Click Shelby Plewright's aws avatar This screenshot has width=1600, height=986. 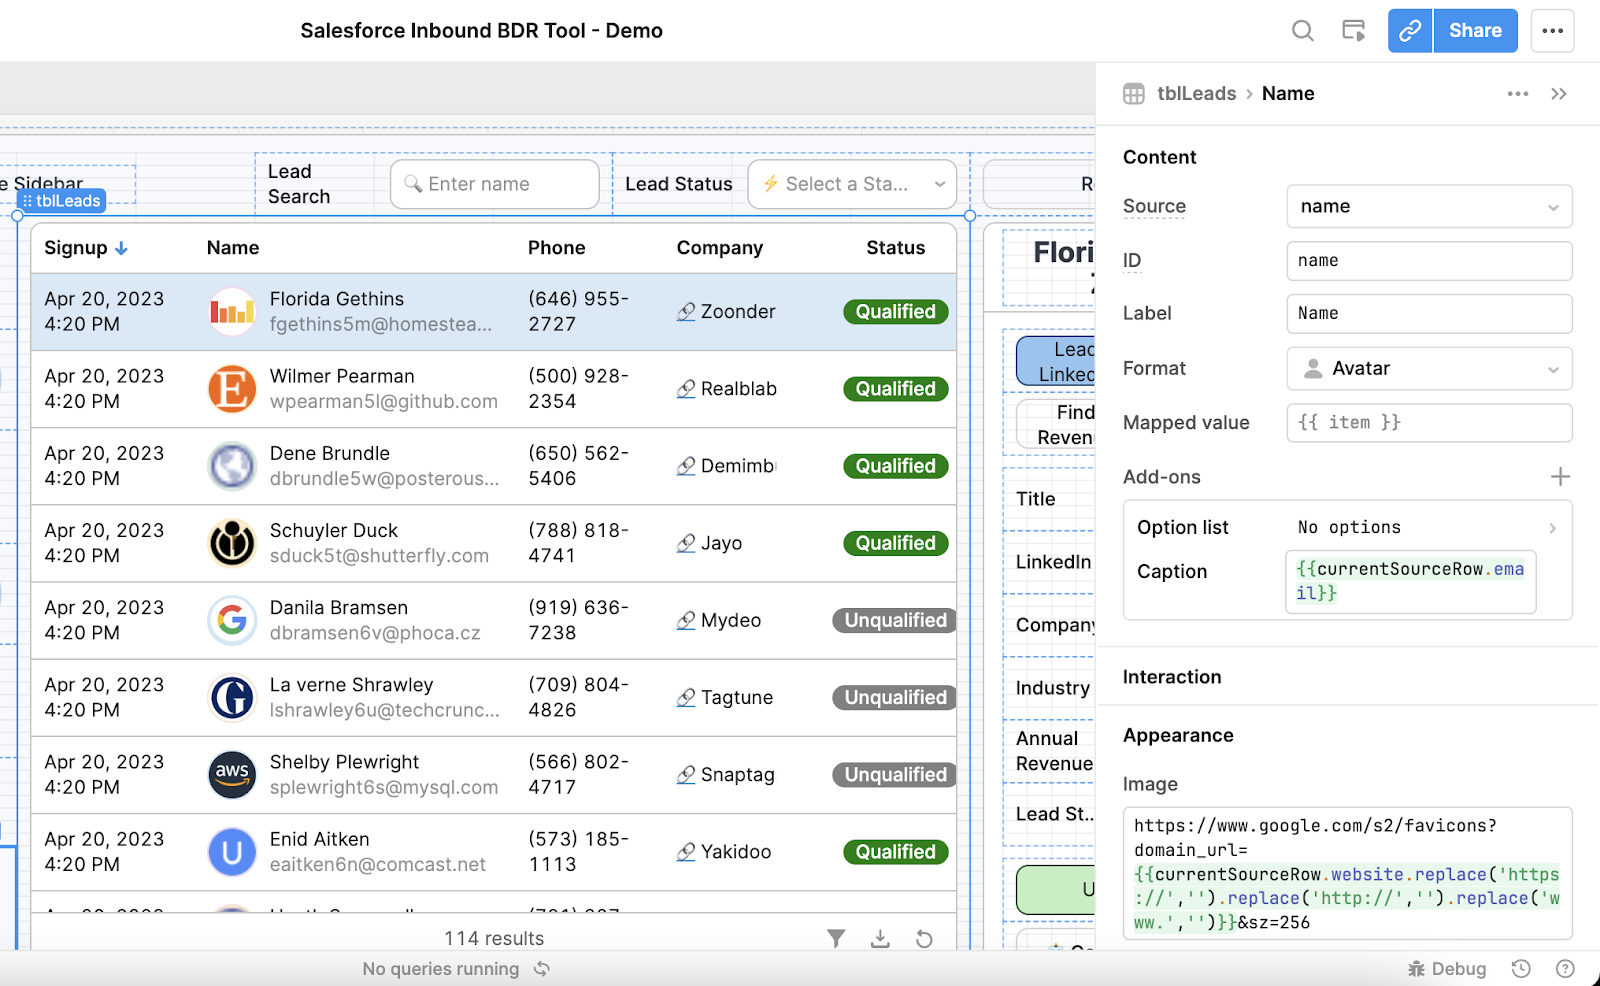point(232,774)
